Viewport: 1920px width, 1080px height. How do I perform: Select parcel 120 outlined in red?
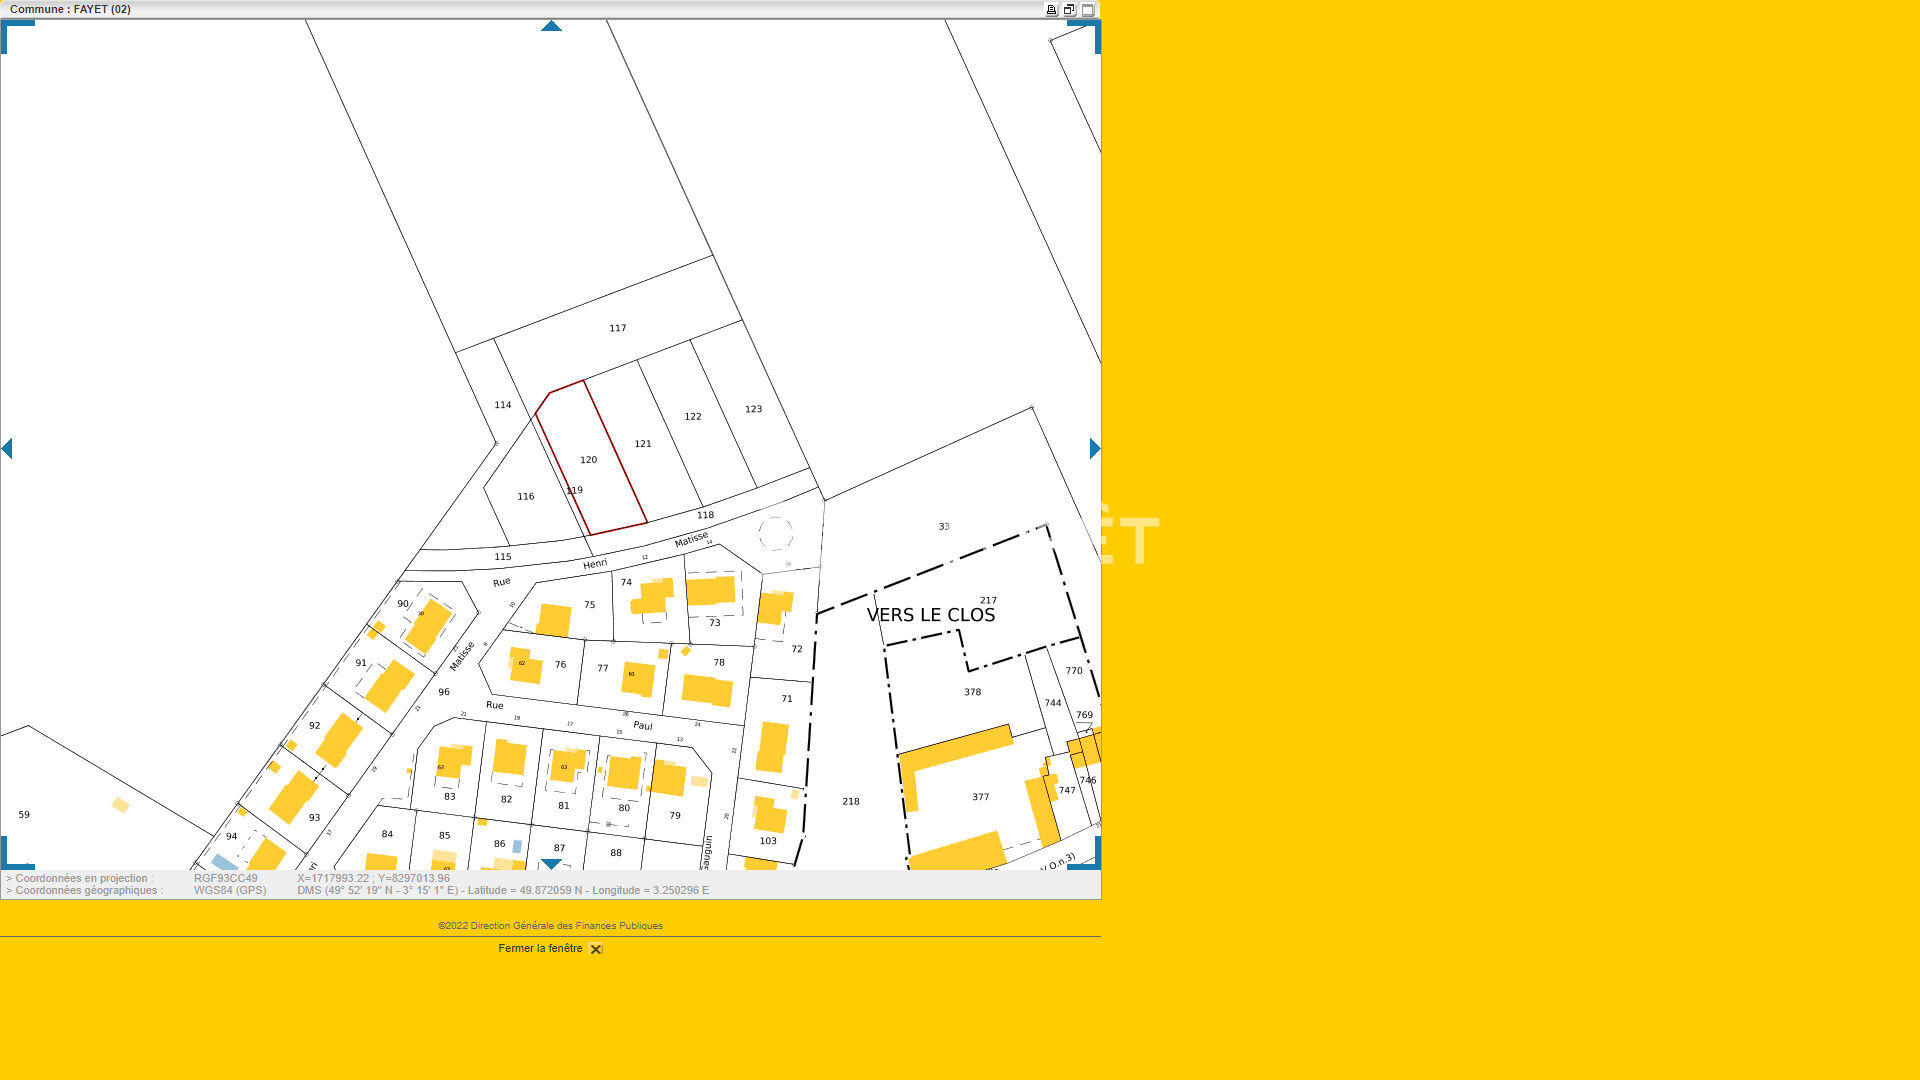(x=588, y=460)
